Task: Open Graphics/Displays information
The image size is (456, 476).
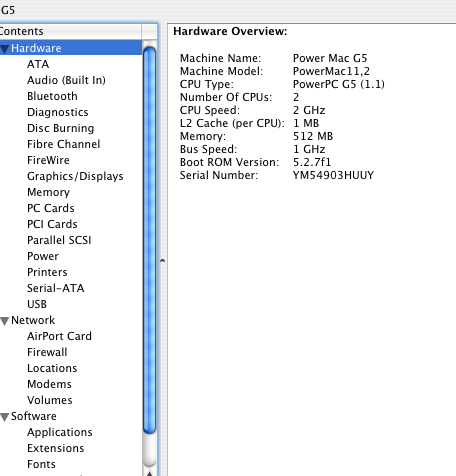Action: point(75,176)
